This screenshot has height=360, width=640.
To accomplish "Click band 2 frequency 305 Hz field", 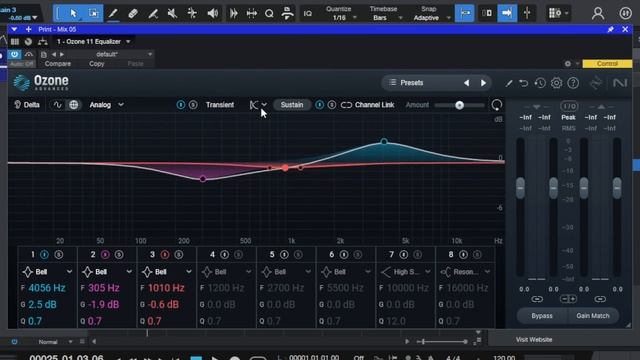I will click(104, 288).
